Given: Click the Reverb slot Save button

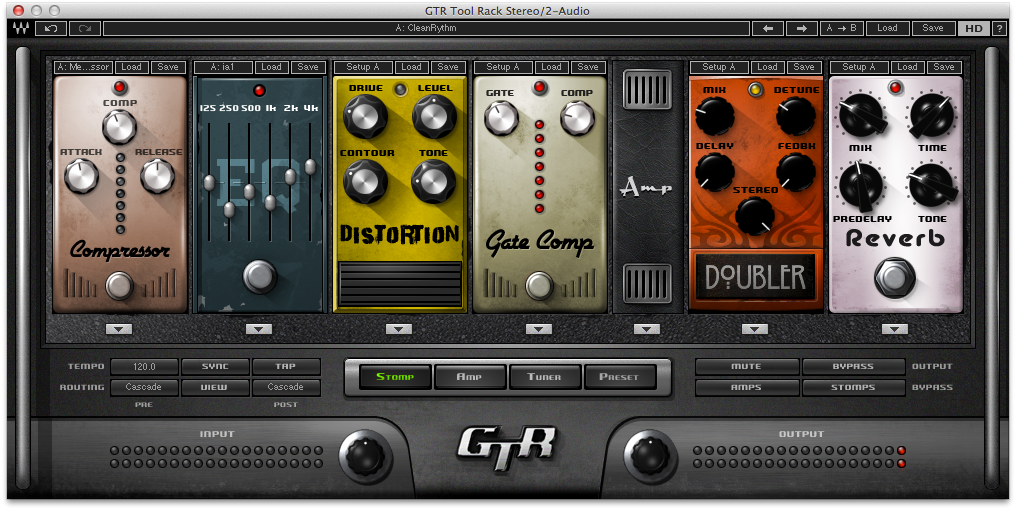Looking at the screenshot, I should click(x=943, y=67).
